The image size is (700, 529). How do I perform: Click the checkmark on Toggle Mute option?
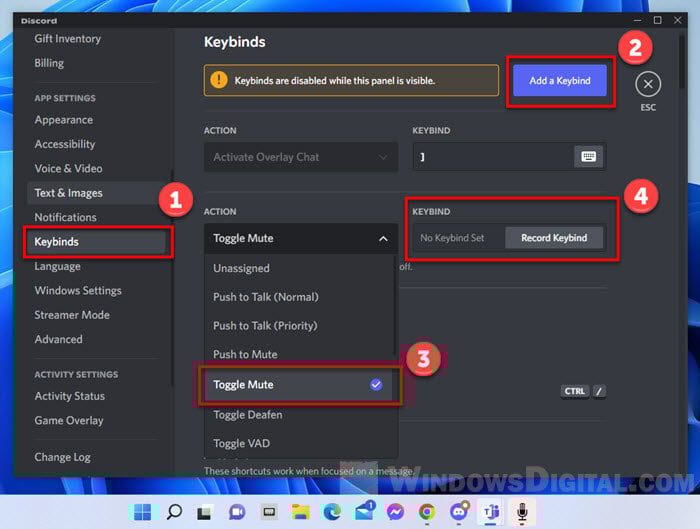click(x=376, y=384)
